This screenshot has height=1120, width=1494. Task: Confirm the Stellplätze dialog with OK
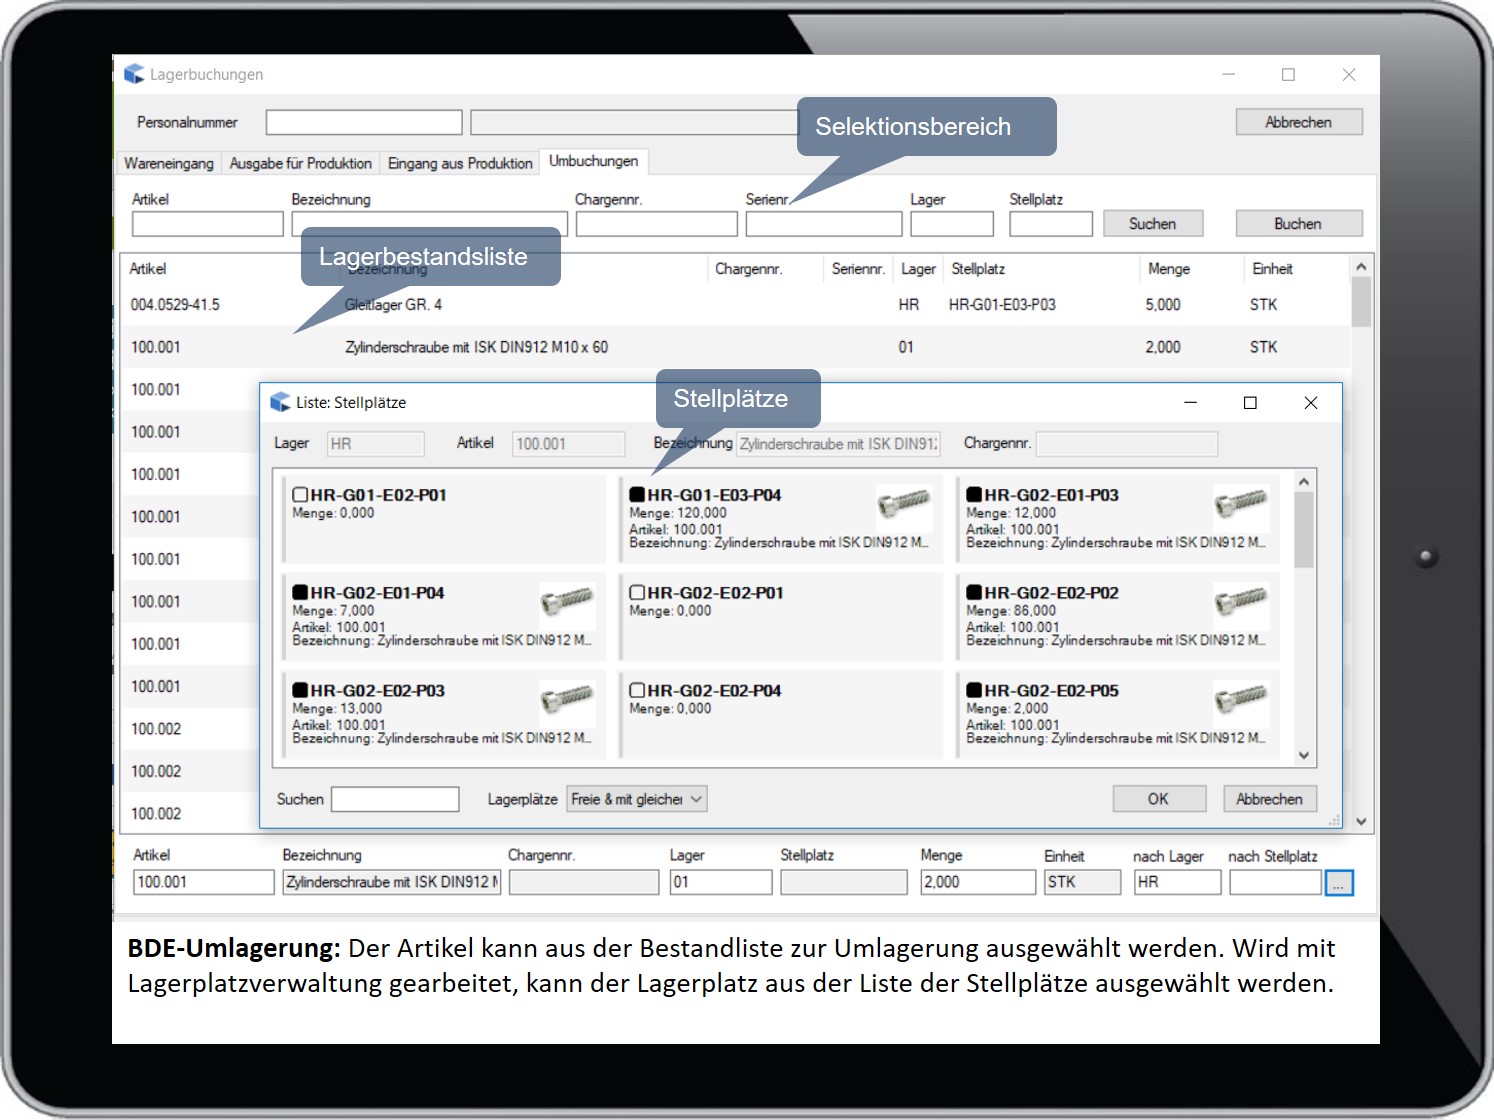coord(1158,799)
